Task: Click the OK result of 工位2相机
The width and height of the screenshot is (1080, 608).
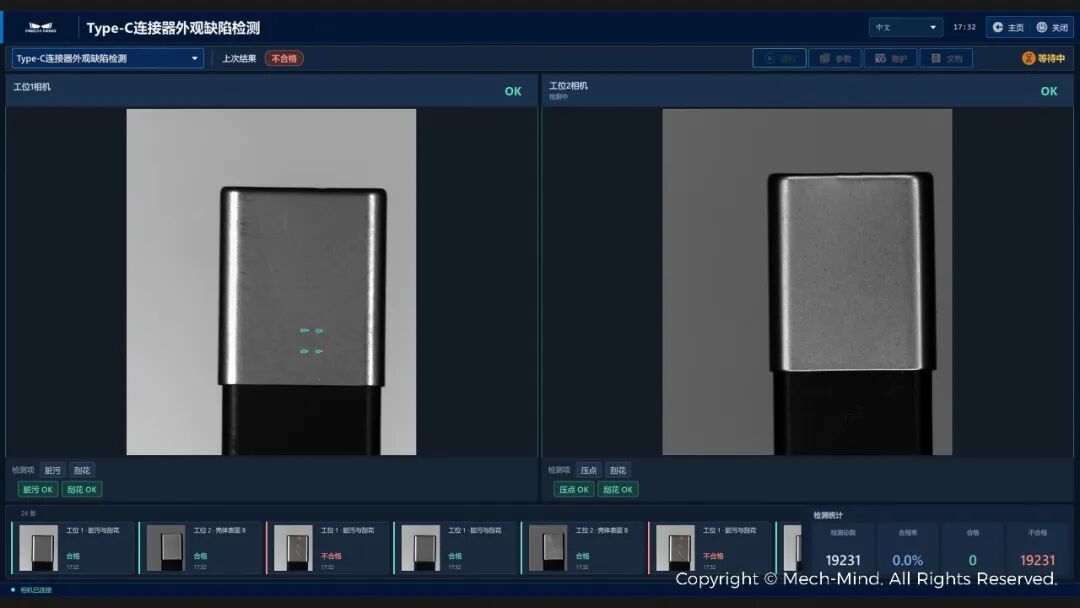Action: coord(1049,91)
